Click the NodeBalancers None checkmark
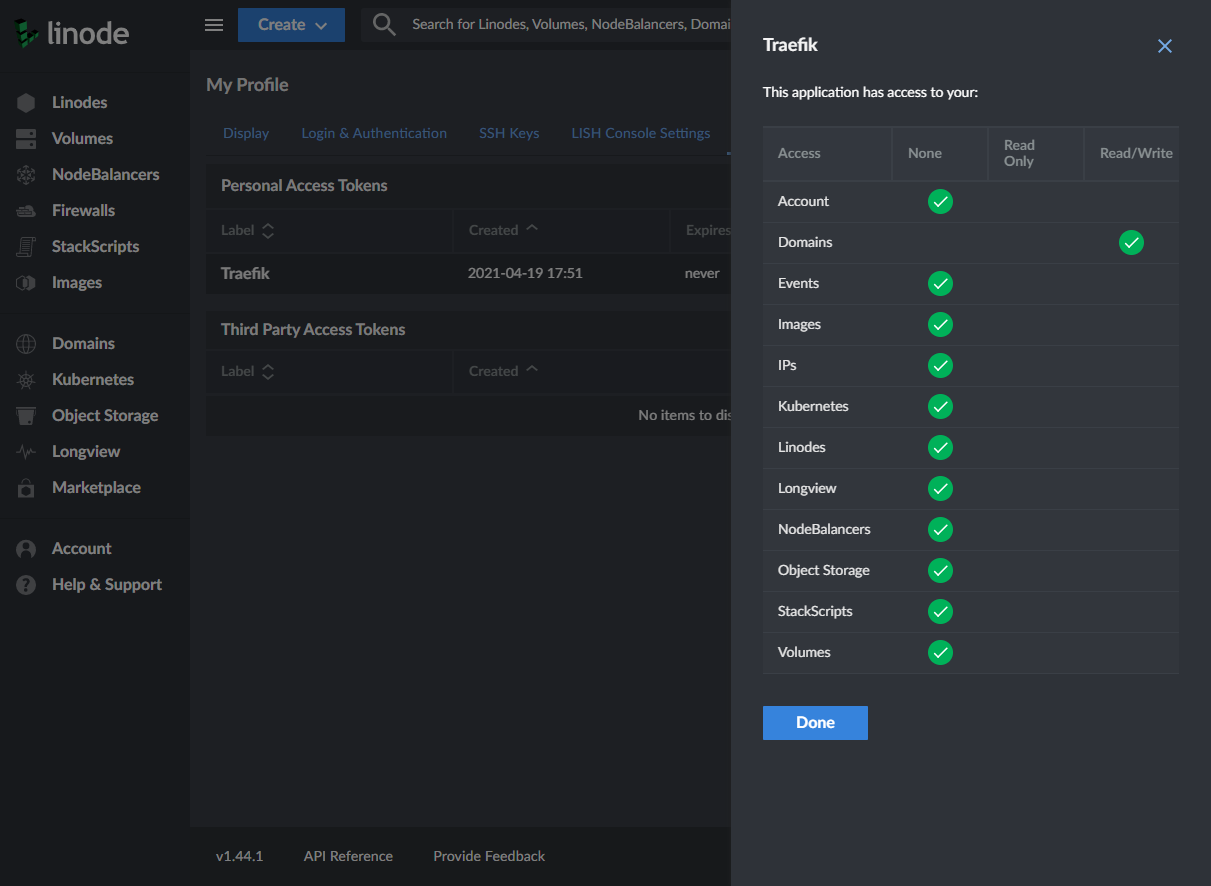The image size is (1211, 886). pyautogui.click(x=940, y=529)
